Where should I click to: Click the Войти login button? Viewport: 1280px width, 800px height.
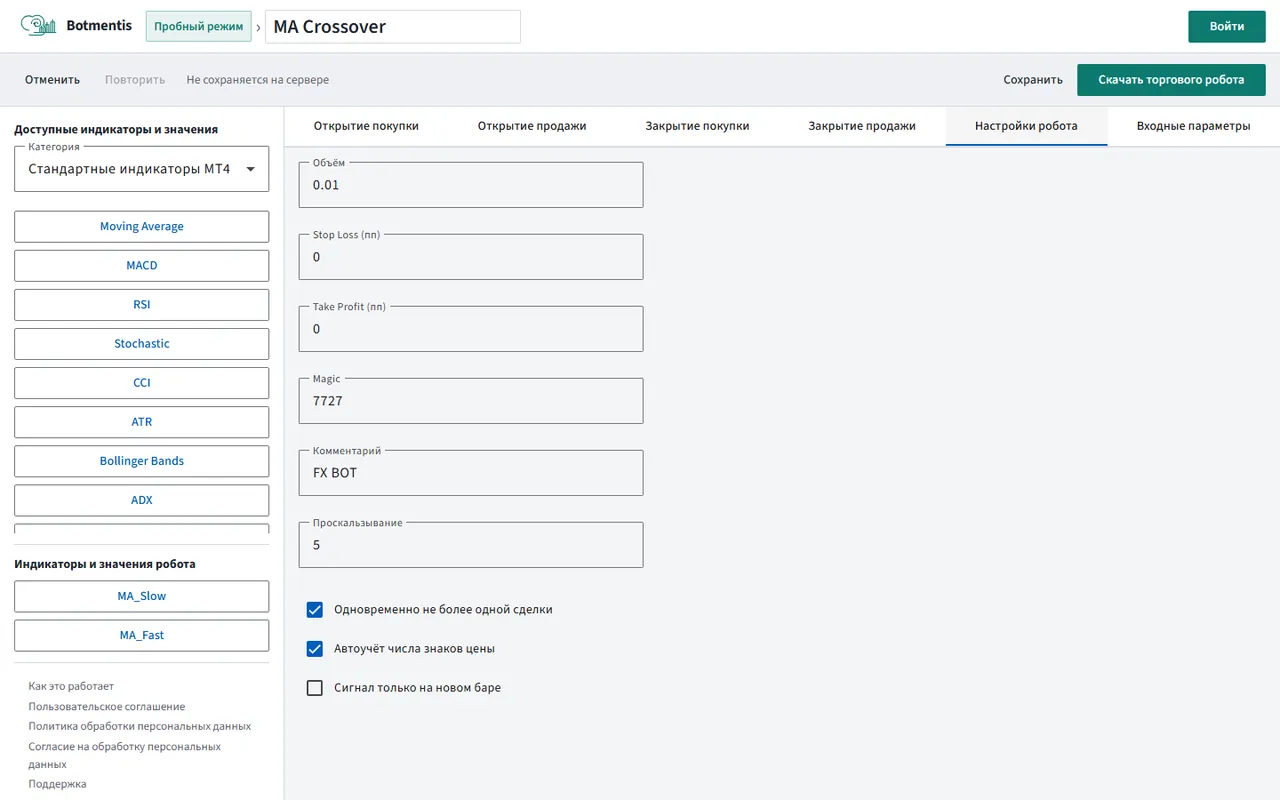1227,26
